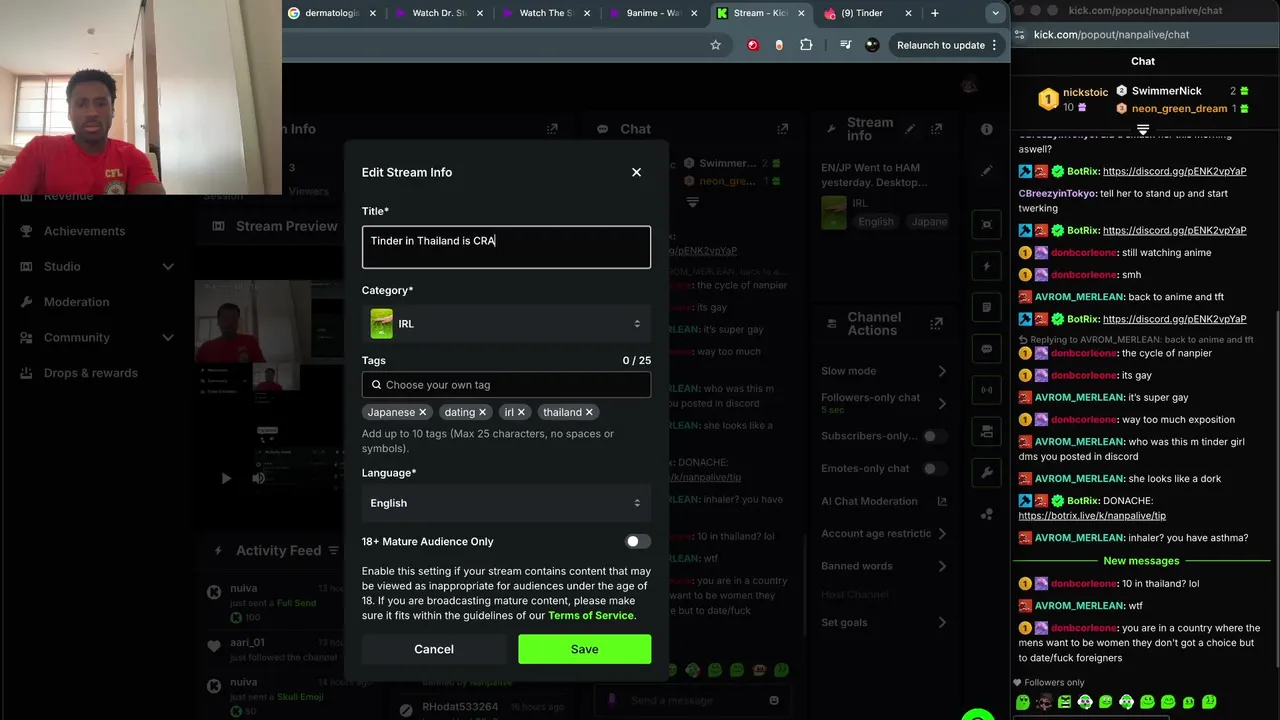Click the red extension icon in toolbar
This screenshot has height=720, width=1280.
click(x=753, y=45)
